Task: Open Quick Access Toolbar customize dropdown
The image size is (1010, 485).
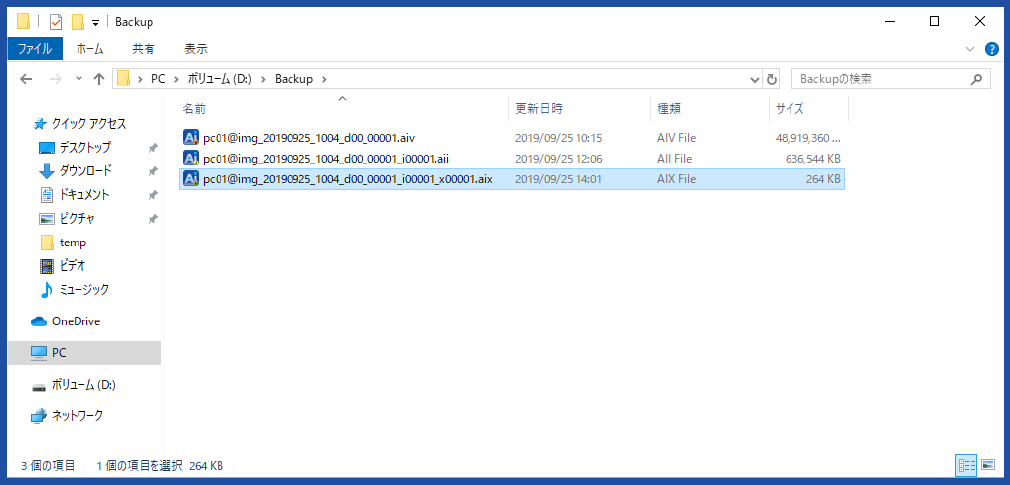Action: pos(95,22)
